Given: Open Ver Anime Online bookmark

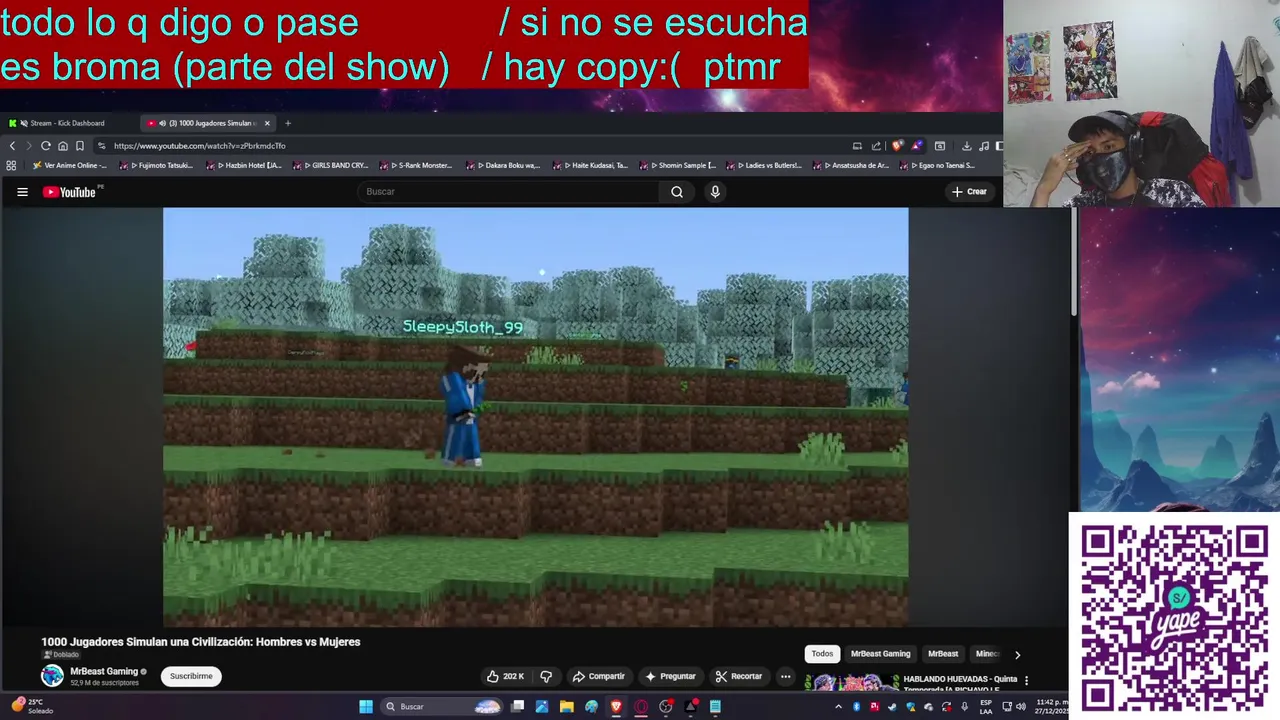Looking at the screenshot, I should pyautogui.click(x=70, y=166).
